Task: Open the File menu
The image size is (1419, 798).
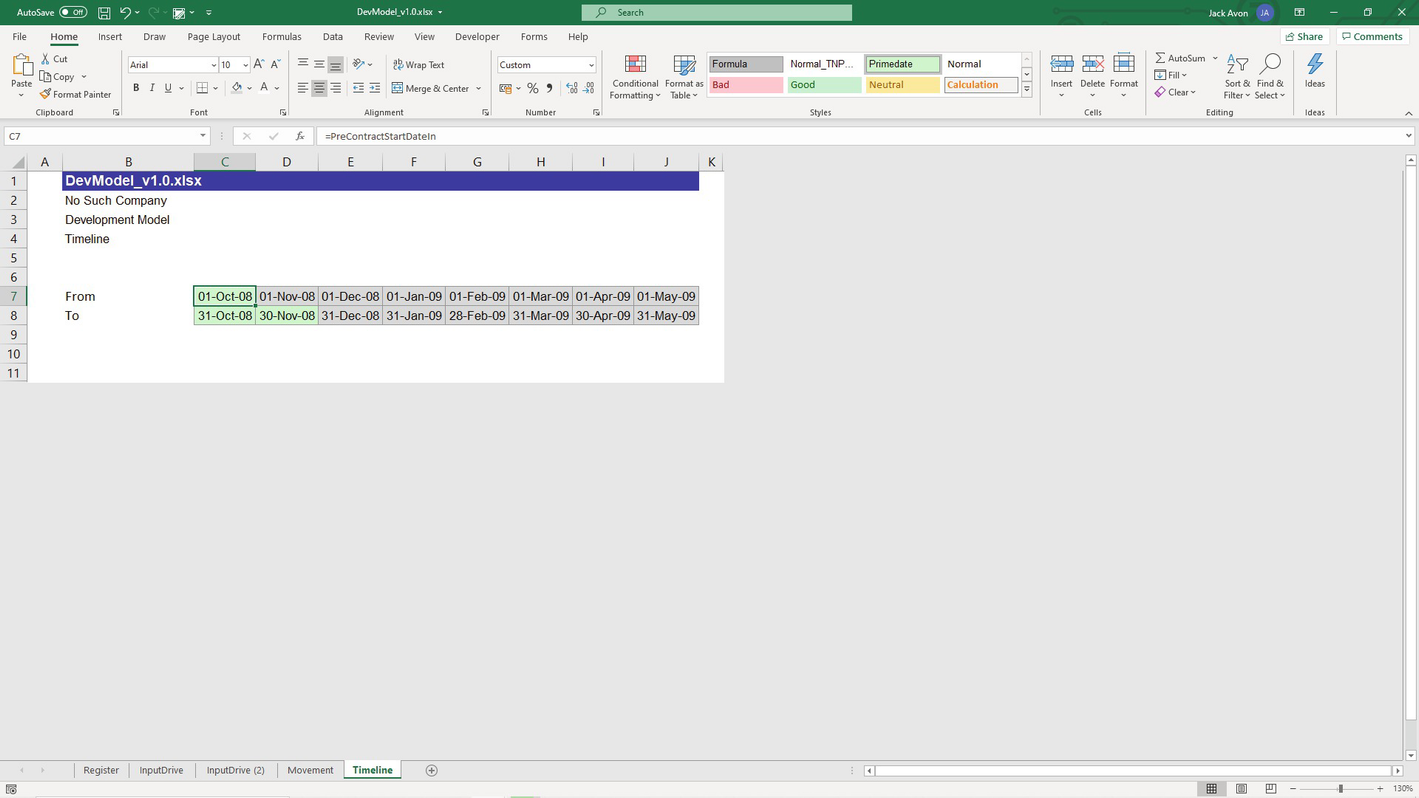Action: coord(20,37)
